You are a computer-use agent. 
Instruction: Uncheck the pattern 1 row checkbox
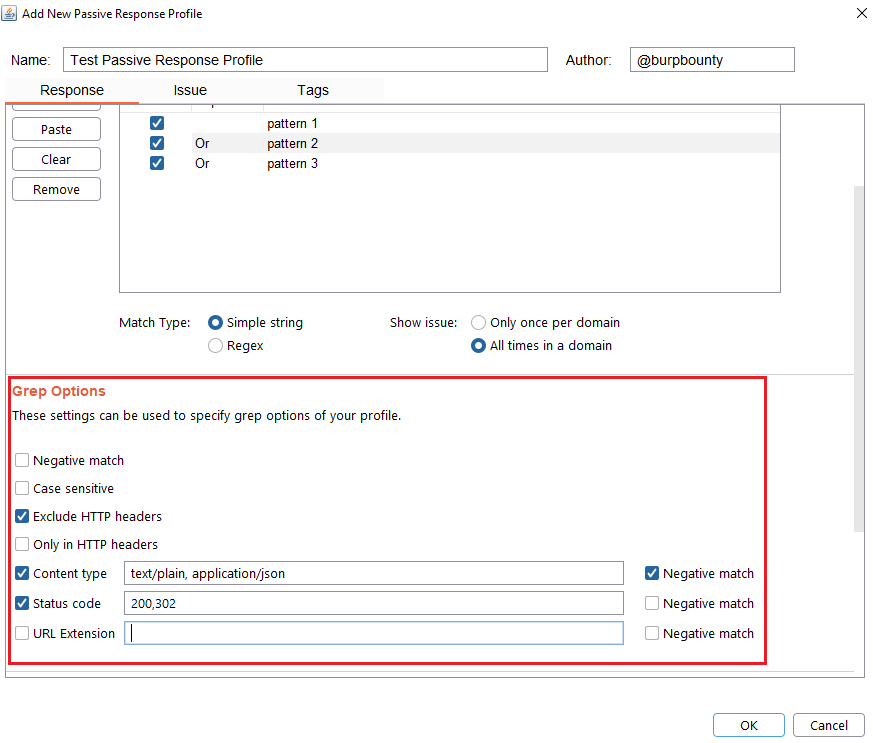tap(157, 124)
